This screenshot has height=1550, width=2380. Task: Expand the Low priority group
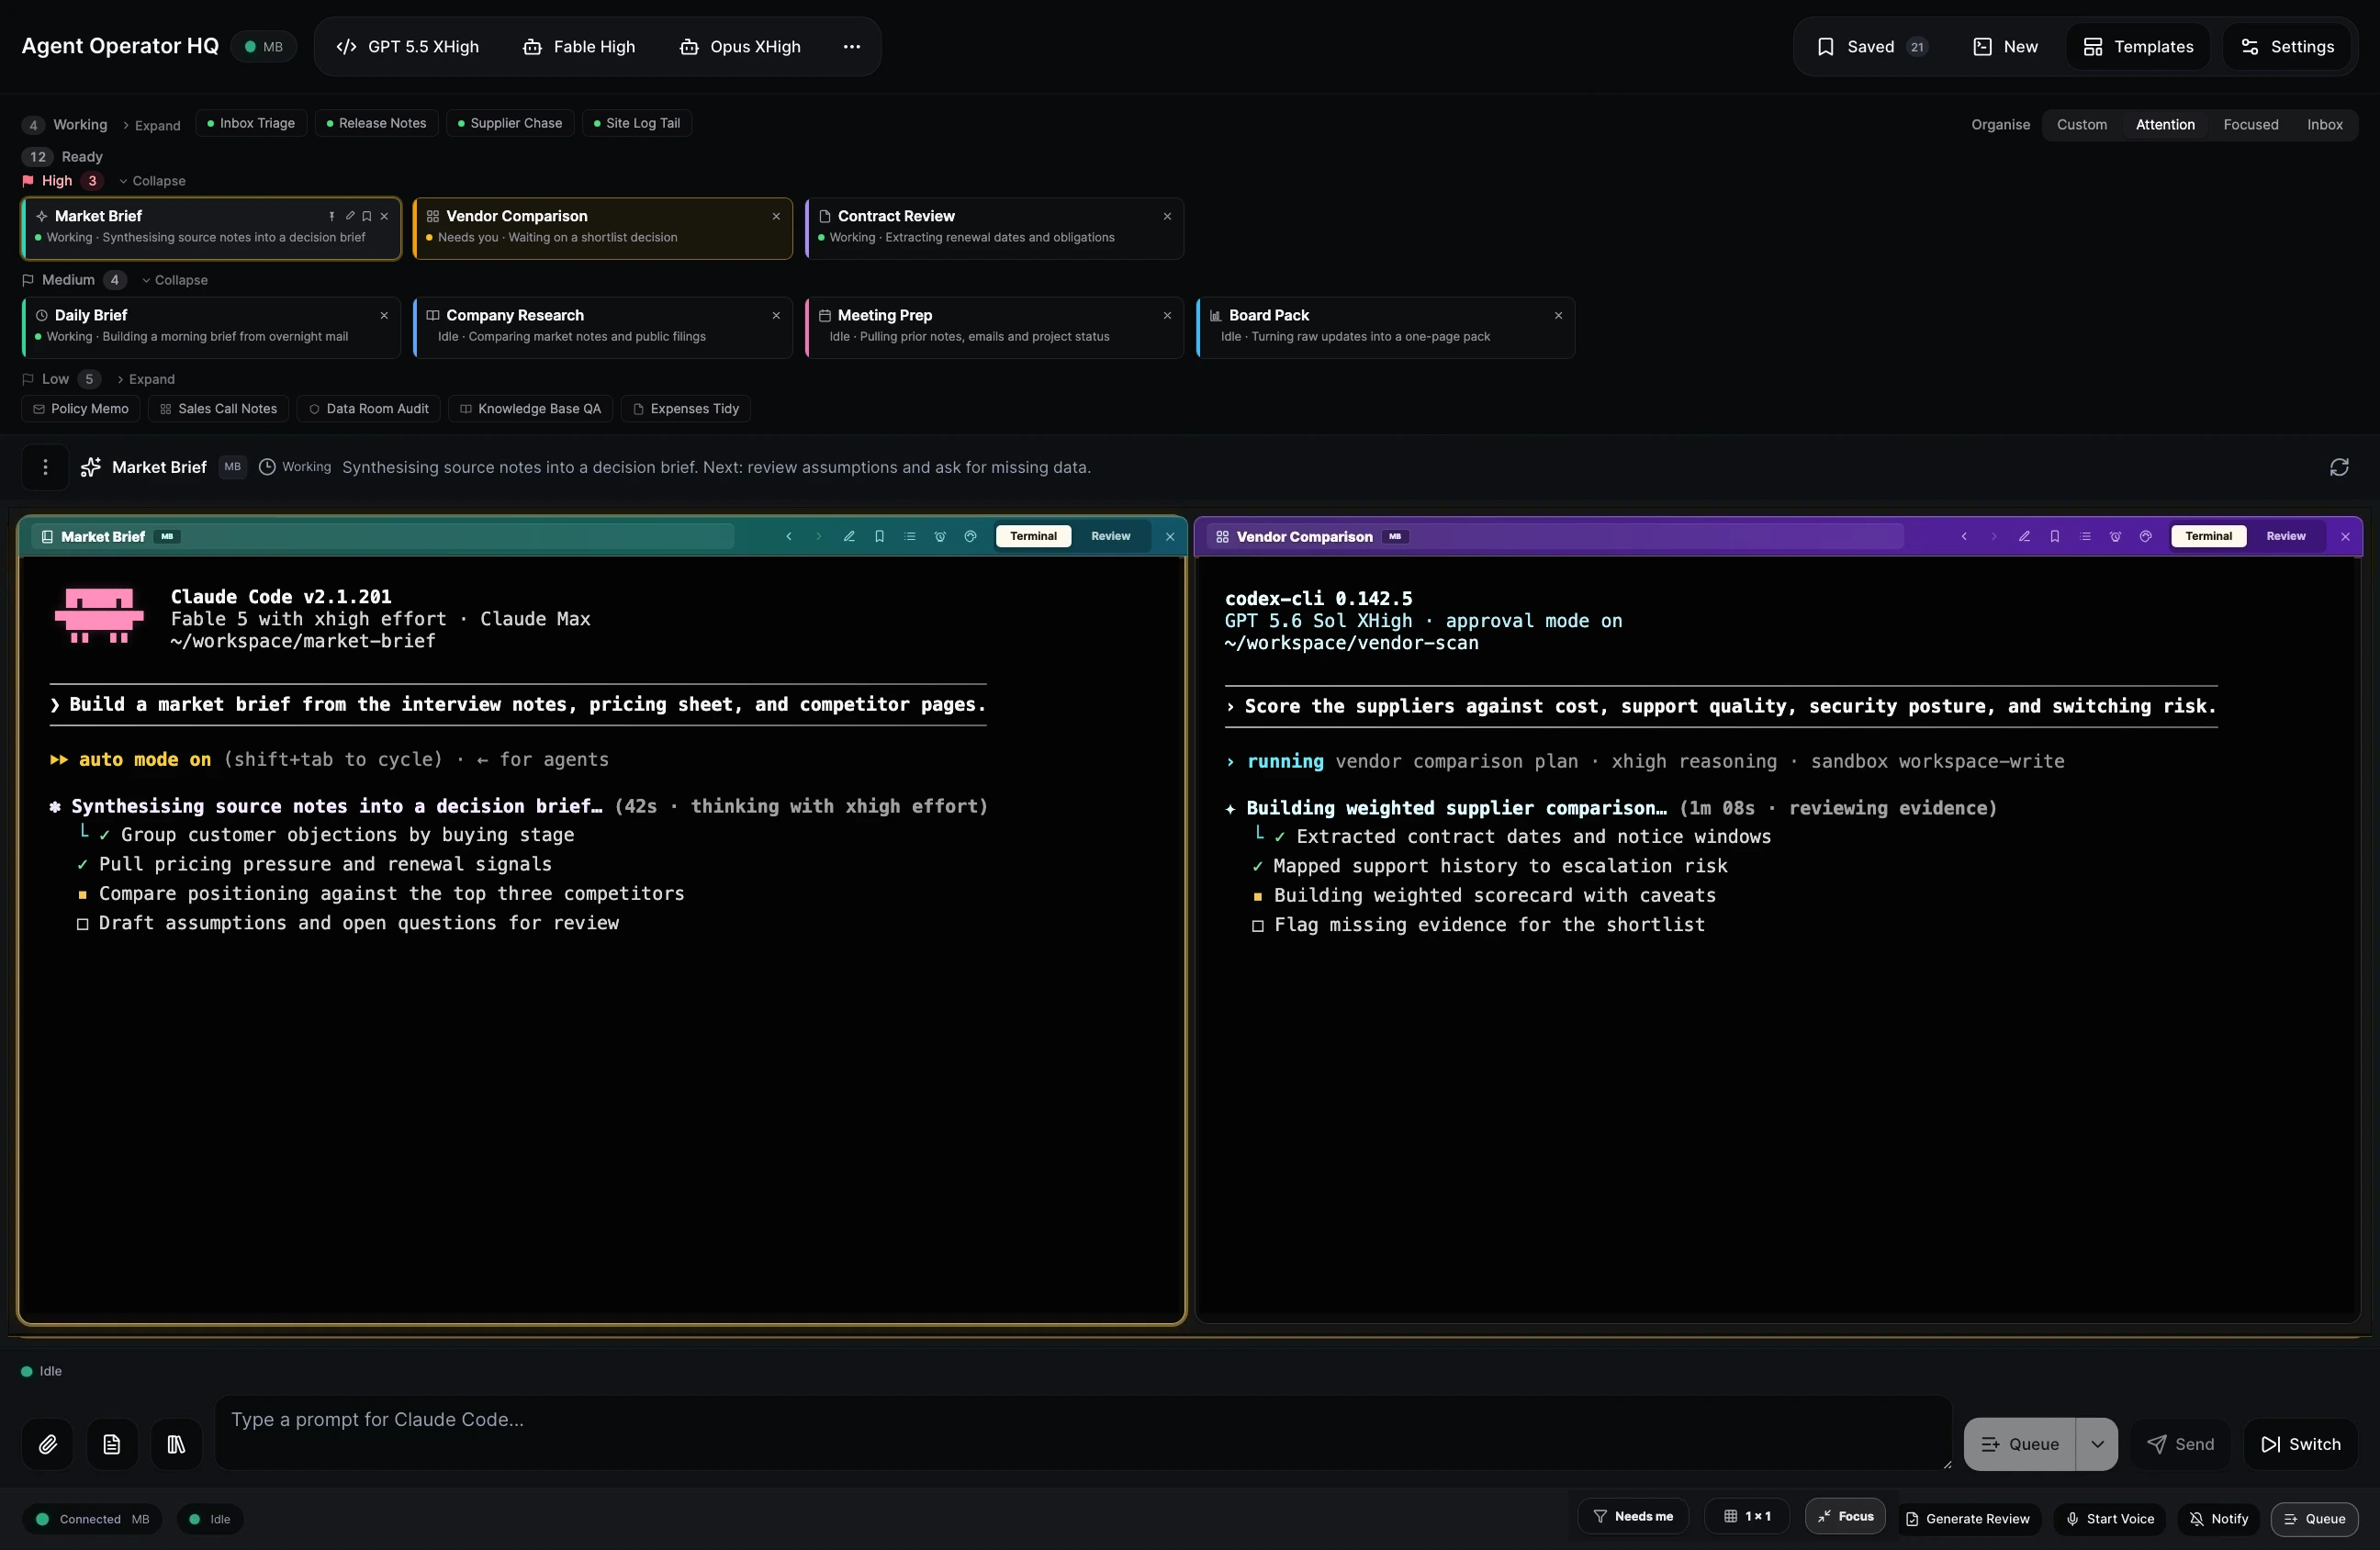[x=146, y=379]
